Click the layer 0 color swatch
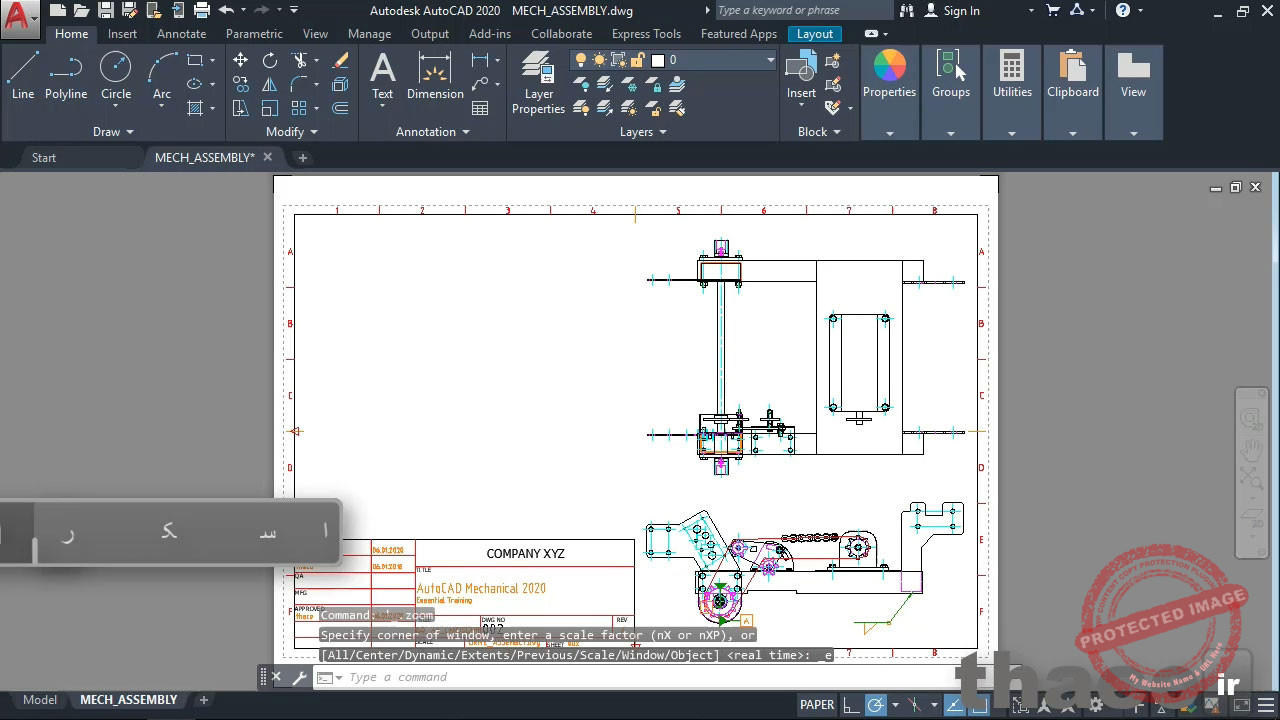 coord(658,60)
